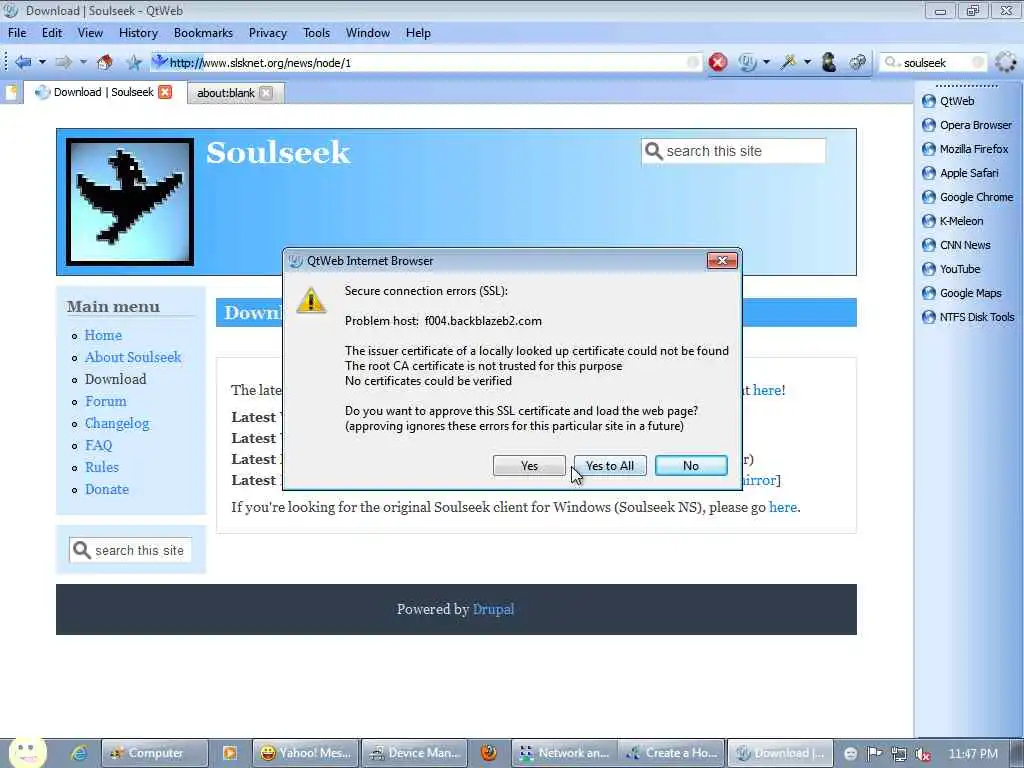Click the search magnifier in toolbar search box

point(890,63)
